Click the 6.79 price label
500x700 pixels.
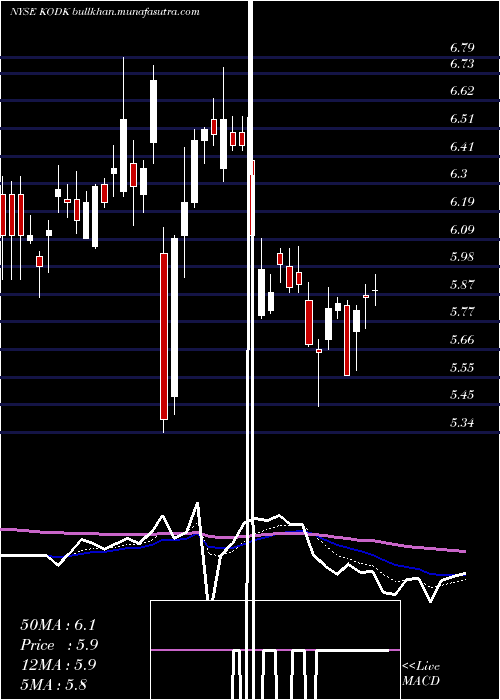point(462,48)
